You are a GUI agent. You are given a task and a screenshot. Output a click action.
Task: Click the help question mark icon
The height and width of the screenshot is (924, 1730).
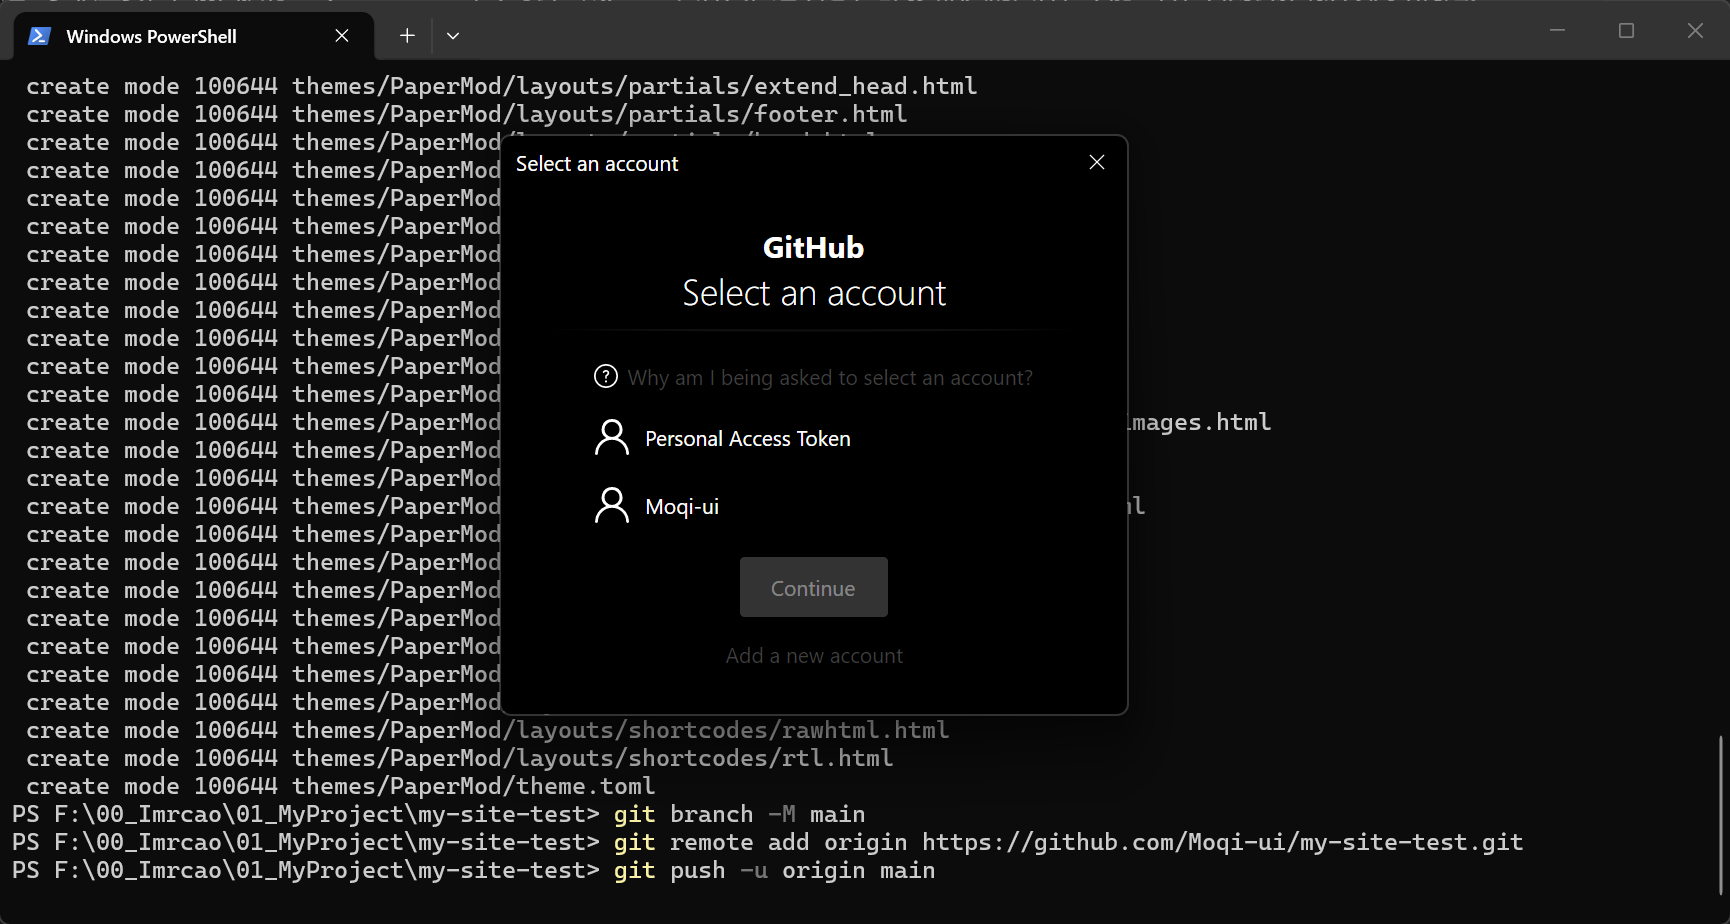pyautogui.click(x=606, y=377)
